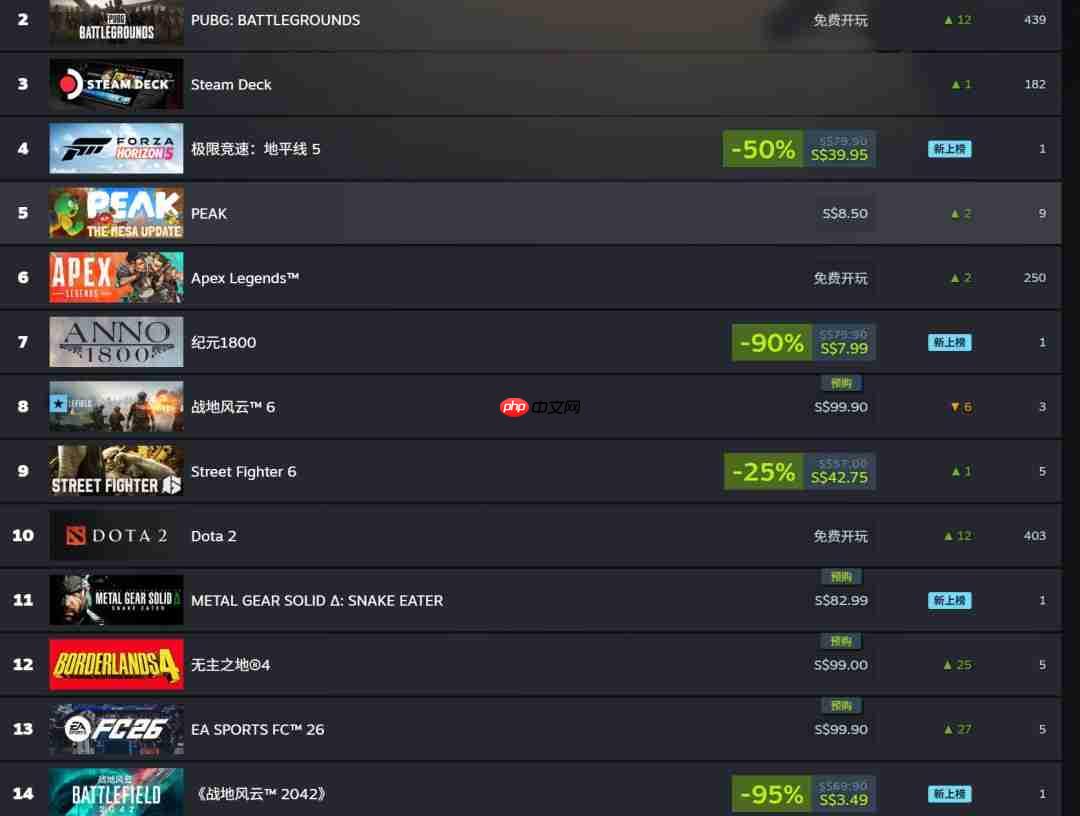
Task: Open the Street Fighter 6 title link
Action: pos(243,472)
